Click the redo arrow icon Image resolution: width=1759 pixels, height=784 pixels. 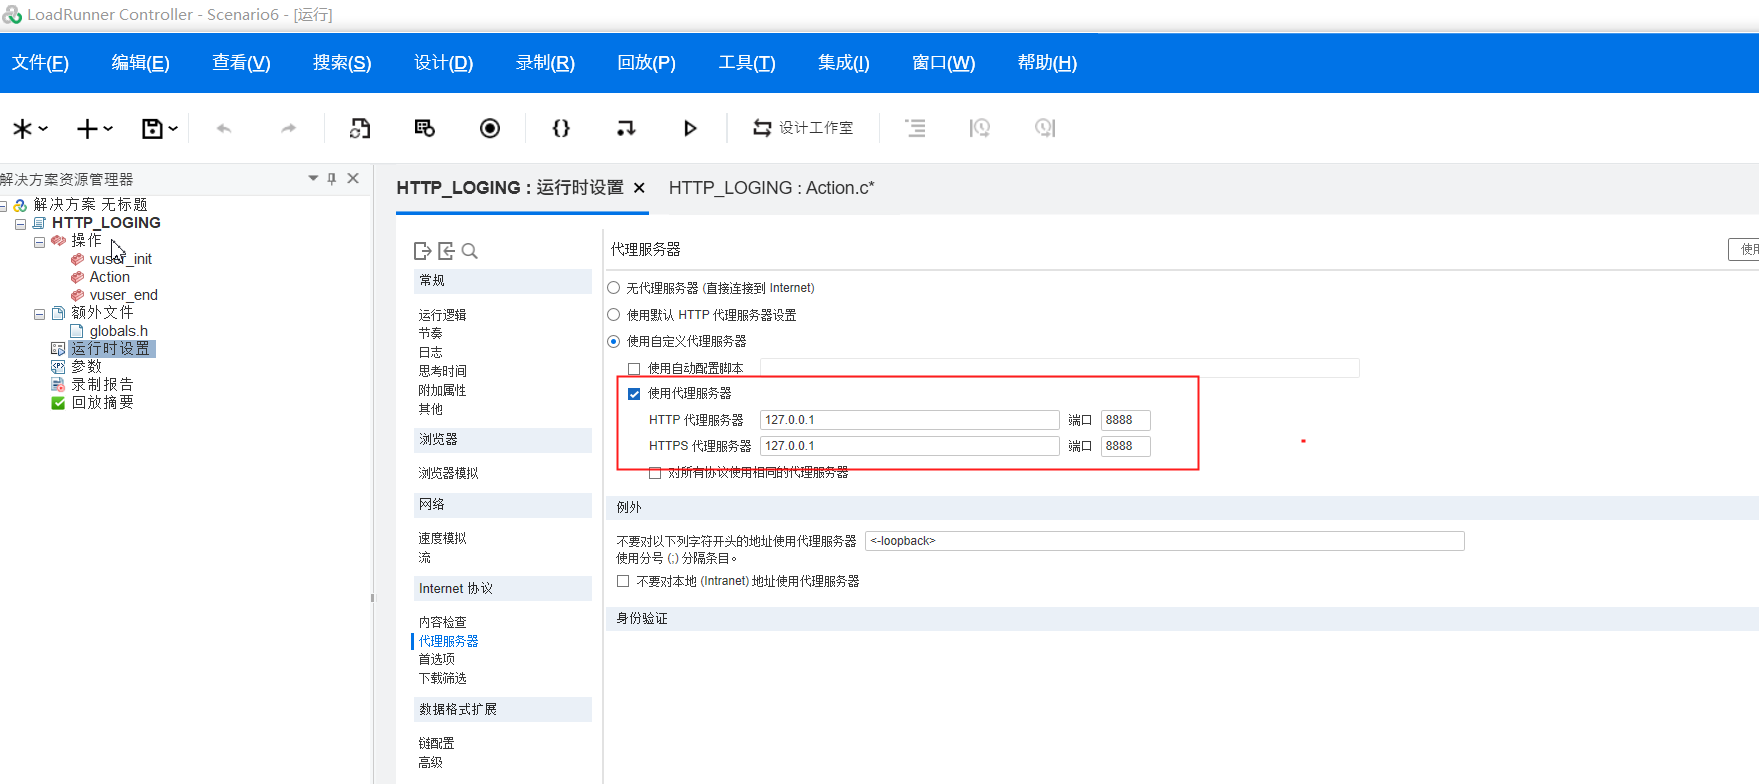288,128
